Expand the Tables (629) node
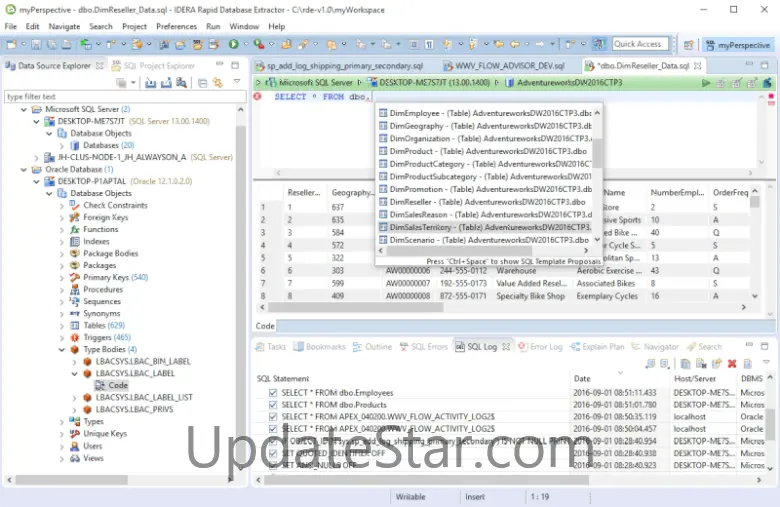This screenshot has height=507, width=780. tap(61, 325)
